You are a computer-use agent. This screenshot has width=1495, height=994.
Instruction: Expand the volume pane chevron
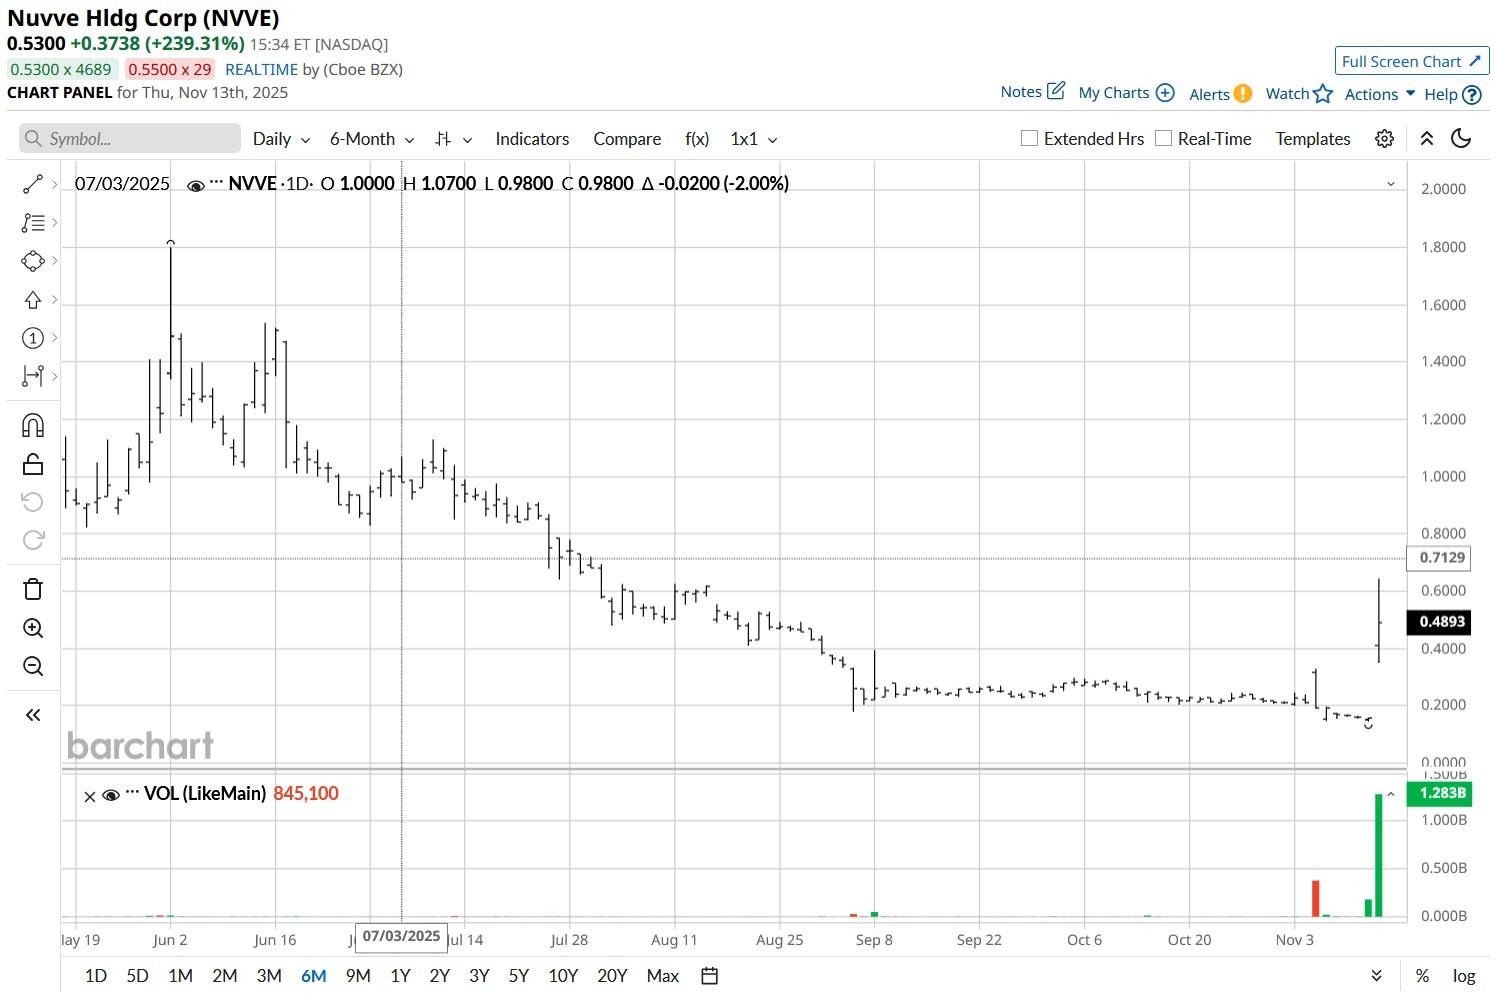tap(1390, 795)
